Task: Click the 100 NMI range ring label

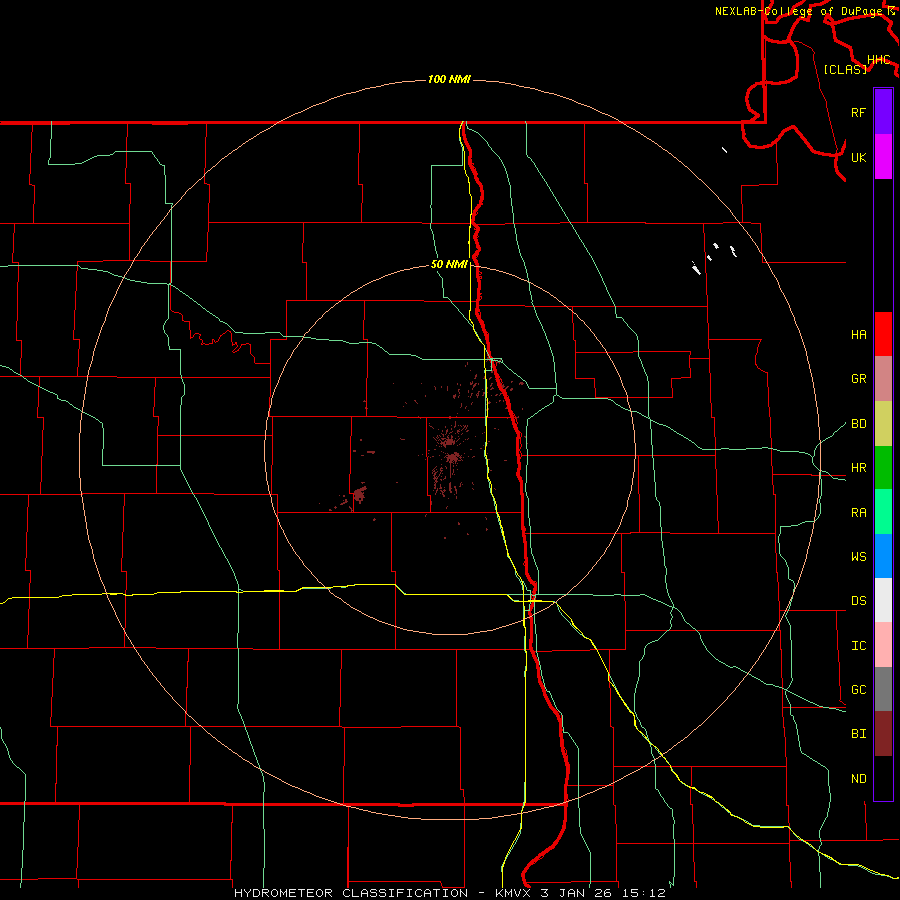Action: pos(449,79)
